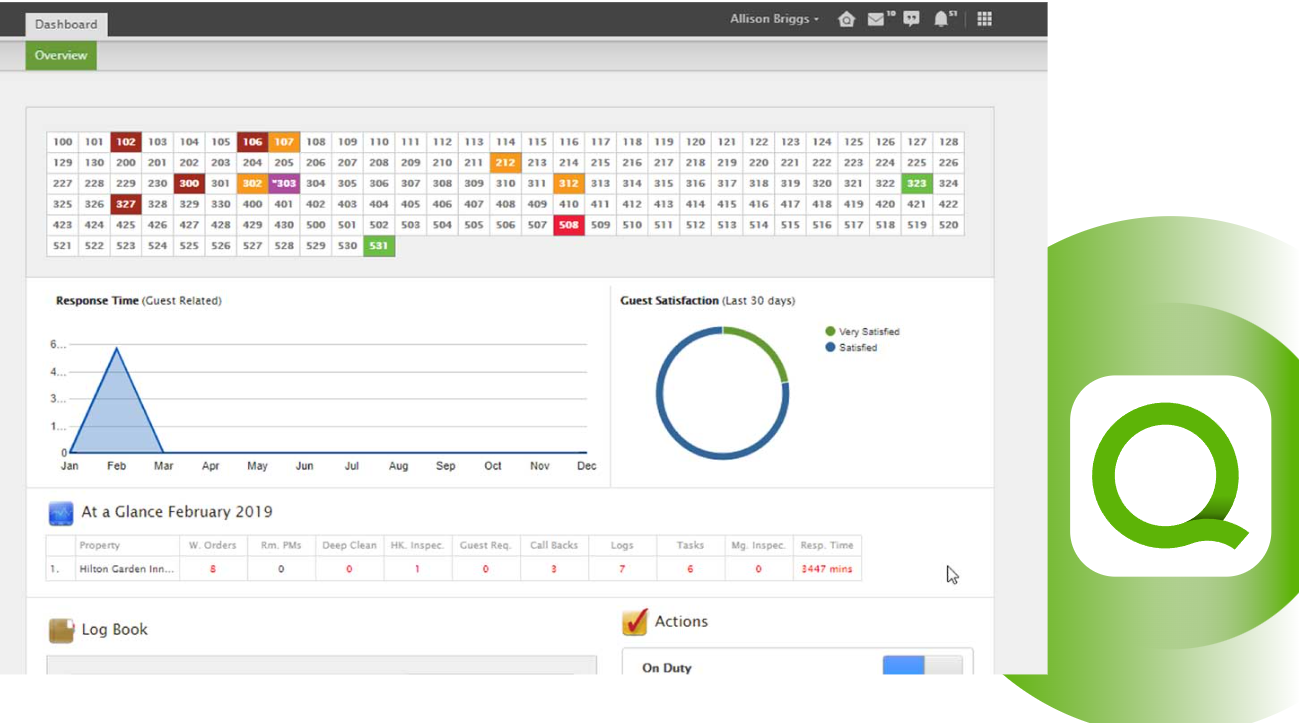The height and width of the screenshot is (723, 1299).
Task: Expand the Allison Briggs user dropdown
Action: coord(775,19)
